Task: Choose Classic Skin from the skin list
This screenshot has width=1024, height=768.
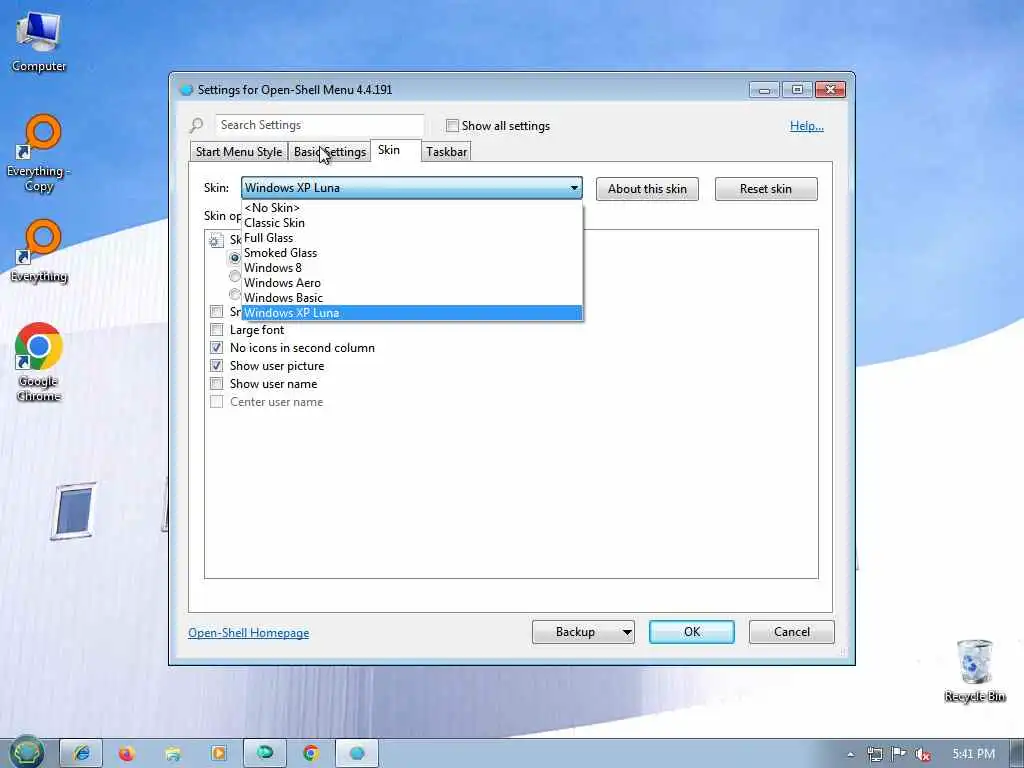Action: 412,223
